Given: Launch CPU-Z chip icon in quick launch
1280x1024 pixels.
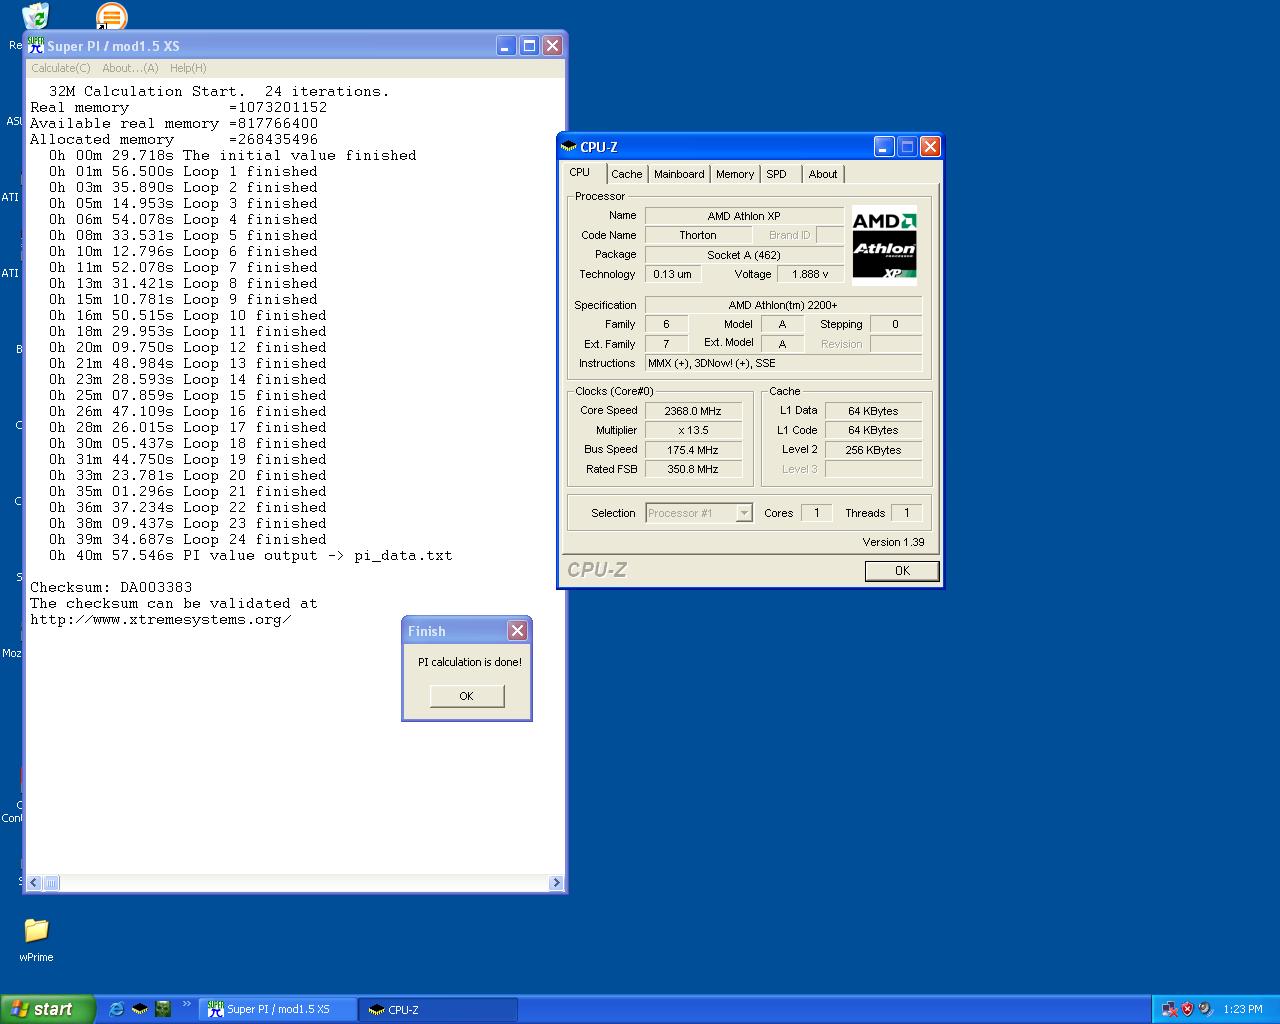Looking at the screenshot, I should pyautogui.click(x=140, y=1009).
